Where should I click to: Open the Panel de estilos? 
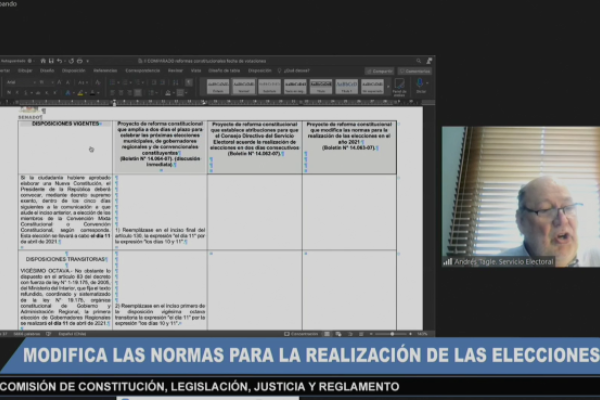(399, 87)
